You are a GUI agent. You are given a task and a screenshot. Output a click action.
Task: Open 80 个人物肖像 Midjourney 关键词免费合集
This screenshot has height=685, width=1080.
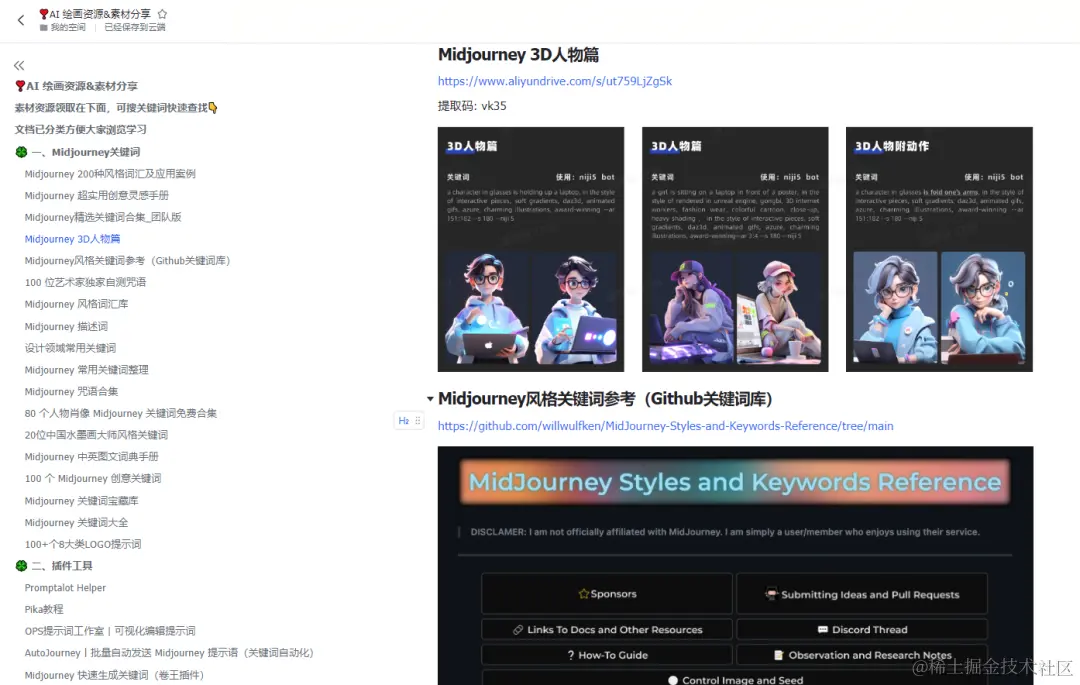(x=121, y=413)
